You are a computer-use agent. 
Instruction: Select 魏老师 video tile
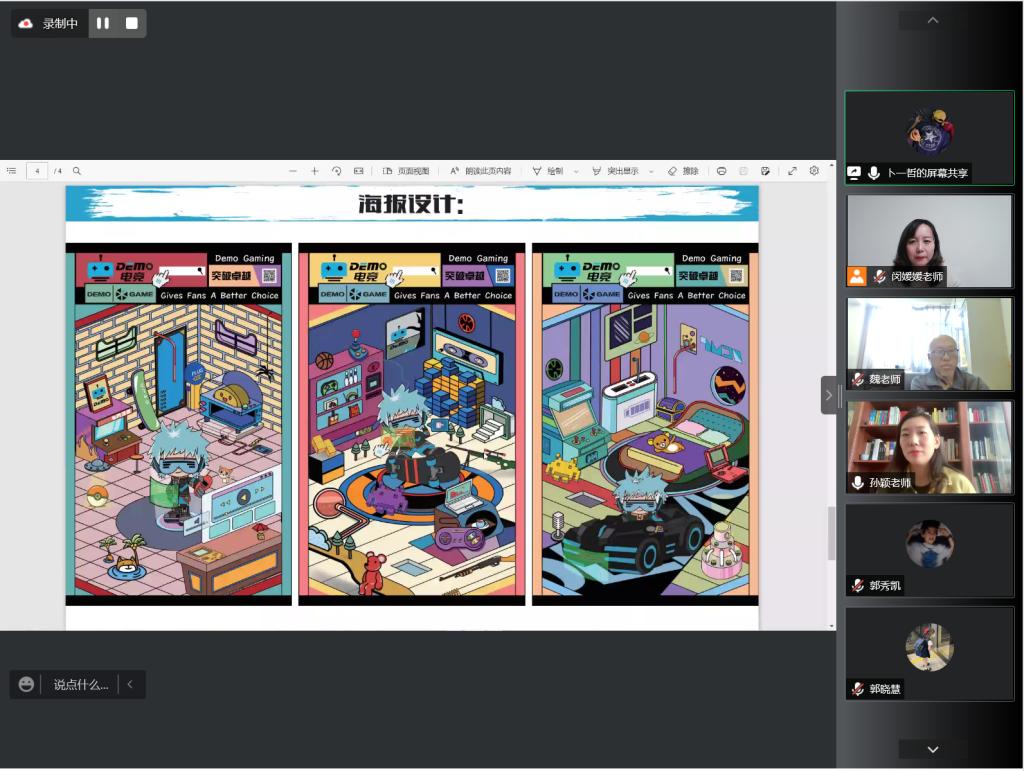pos(929,344)
